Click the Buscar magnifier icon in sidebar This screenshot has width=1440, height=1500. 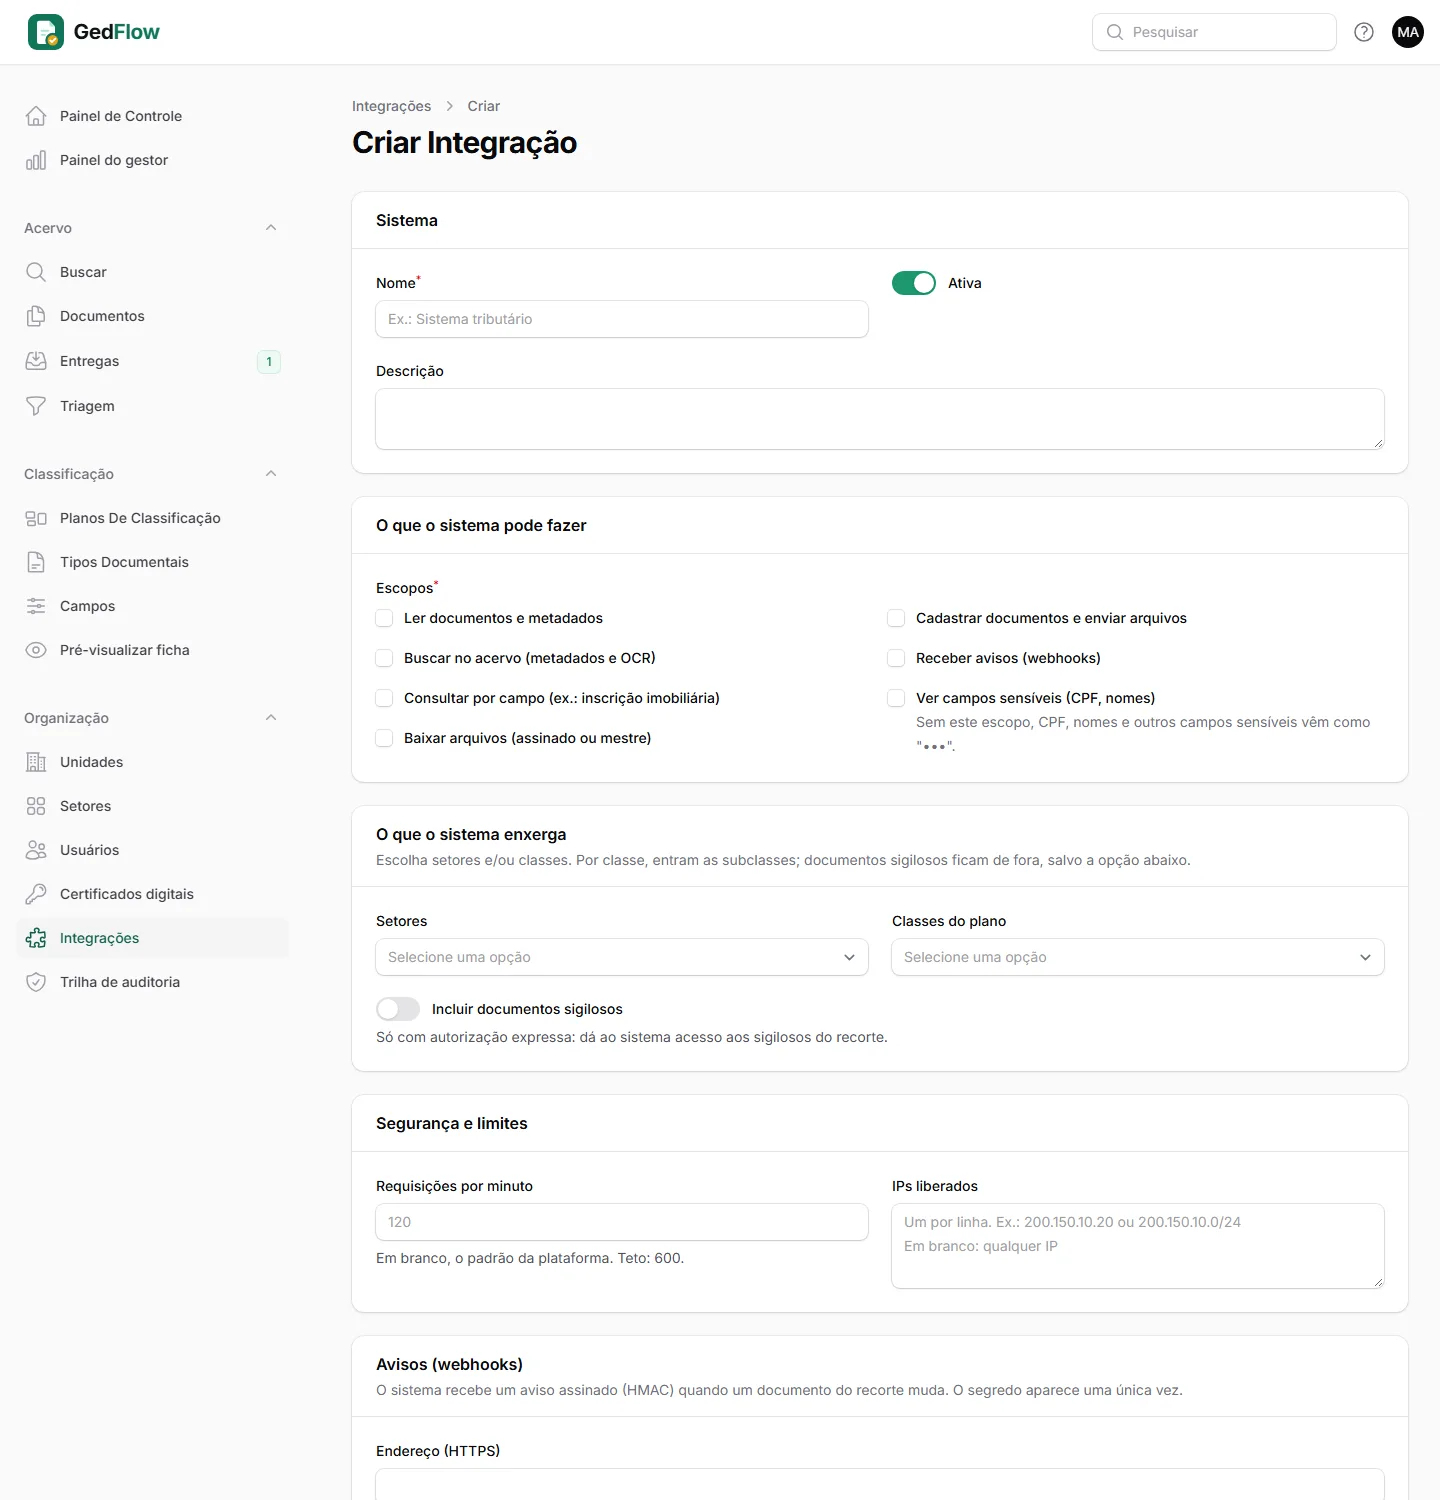point(36,272)
